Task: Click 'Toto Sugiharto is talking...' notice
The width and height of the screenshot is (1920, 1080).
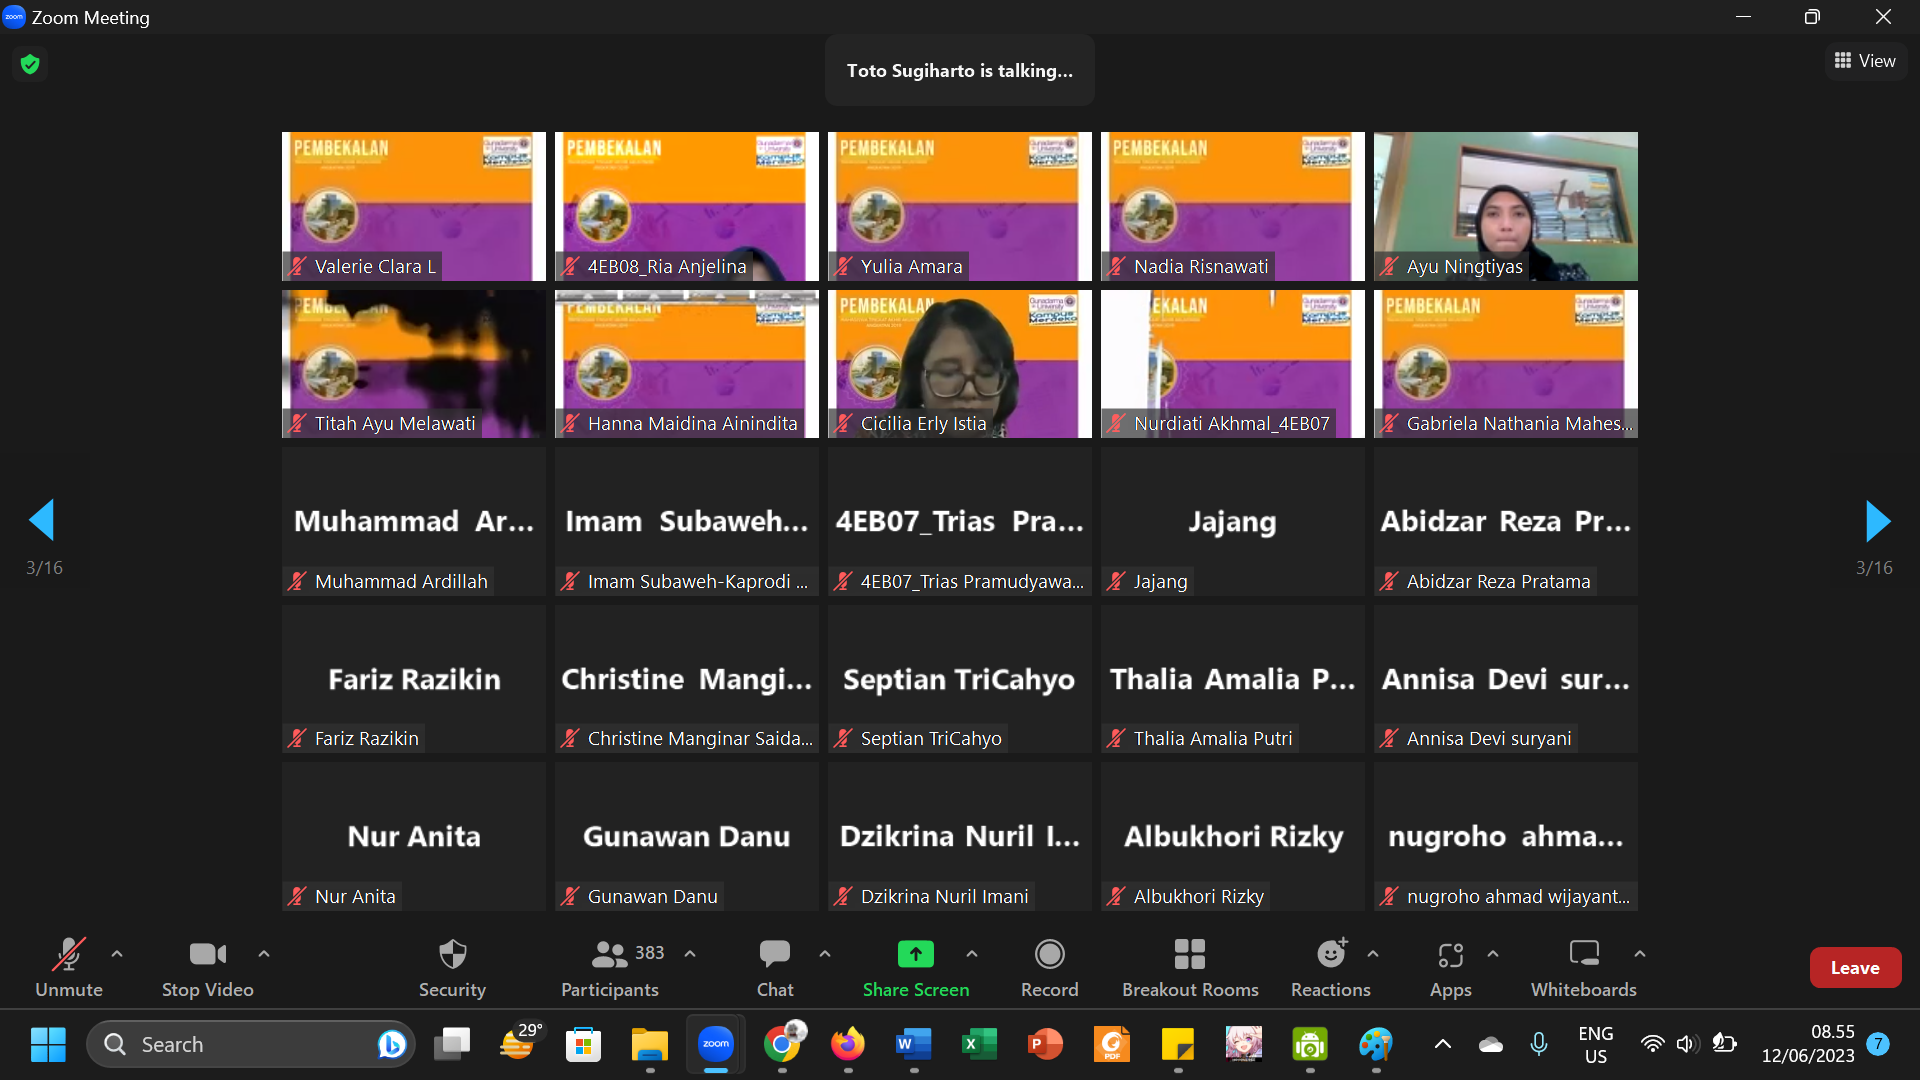Action: pos(960,71)
